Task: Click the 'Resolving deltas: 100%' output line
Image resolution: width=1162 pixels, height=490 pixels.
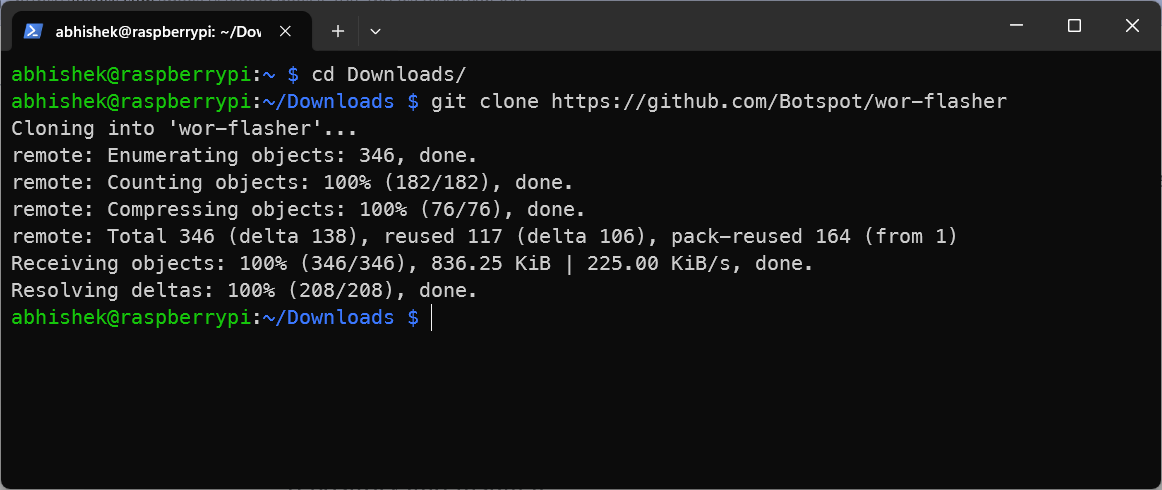Action: [244, 290]
